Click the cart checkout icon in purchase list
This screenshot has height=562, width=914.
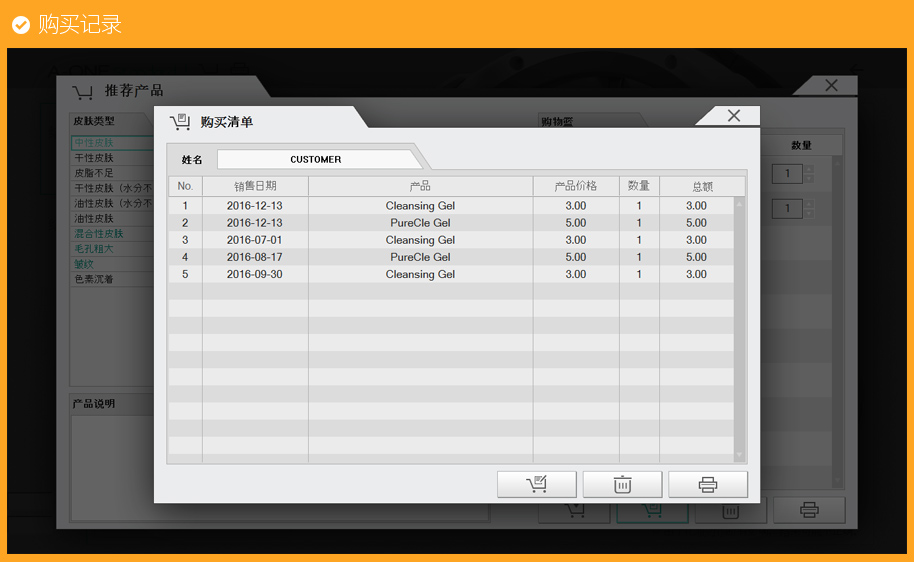(x=537, y=485)
